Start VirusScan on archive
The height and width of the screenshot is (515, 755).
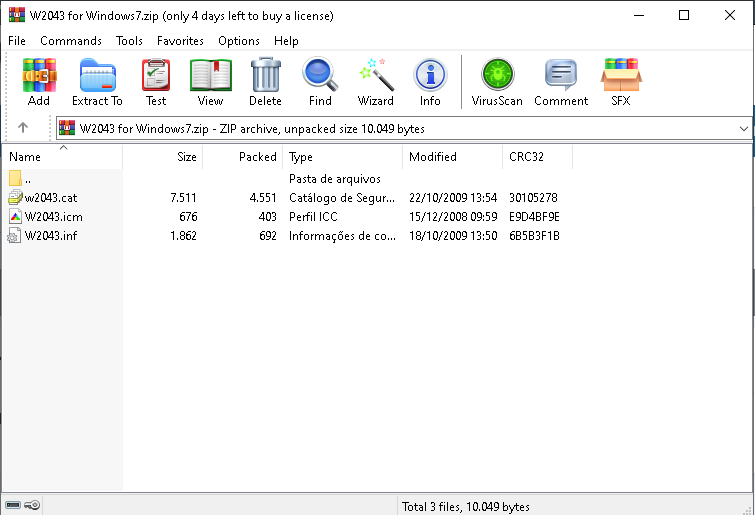pos(497,75)
